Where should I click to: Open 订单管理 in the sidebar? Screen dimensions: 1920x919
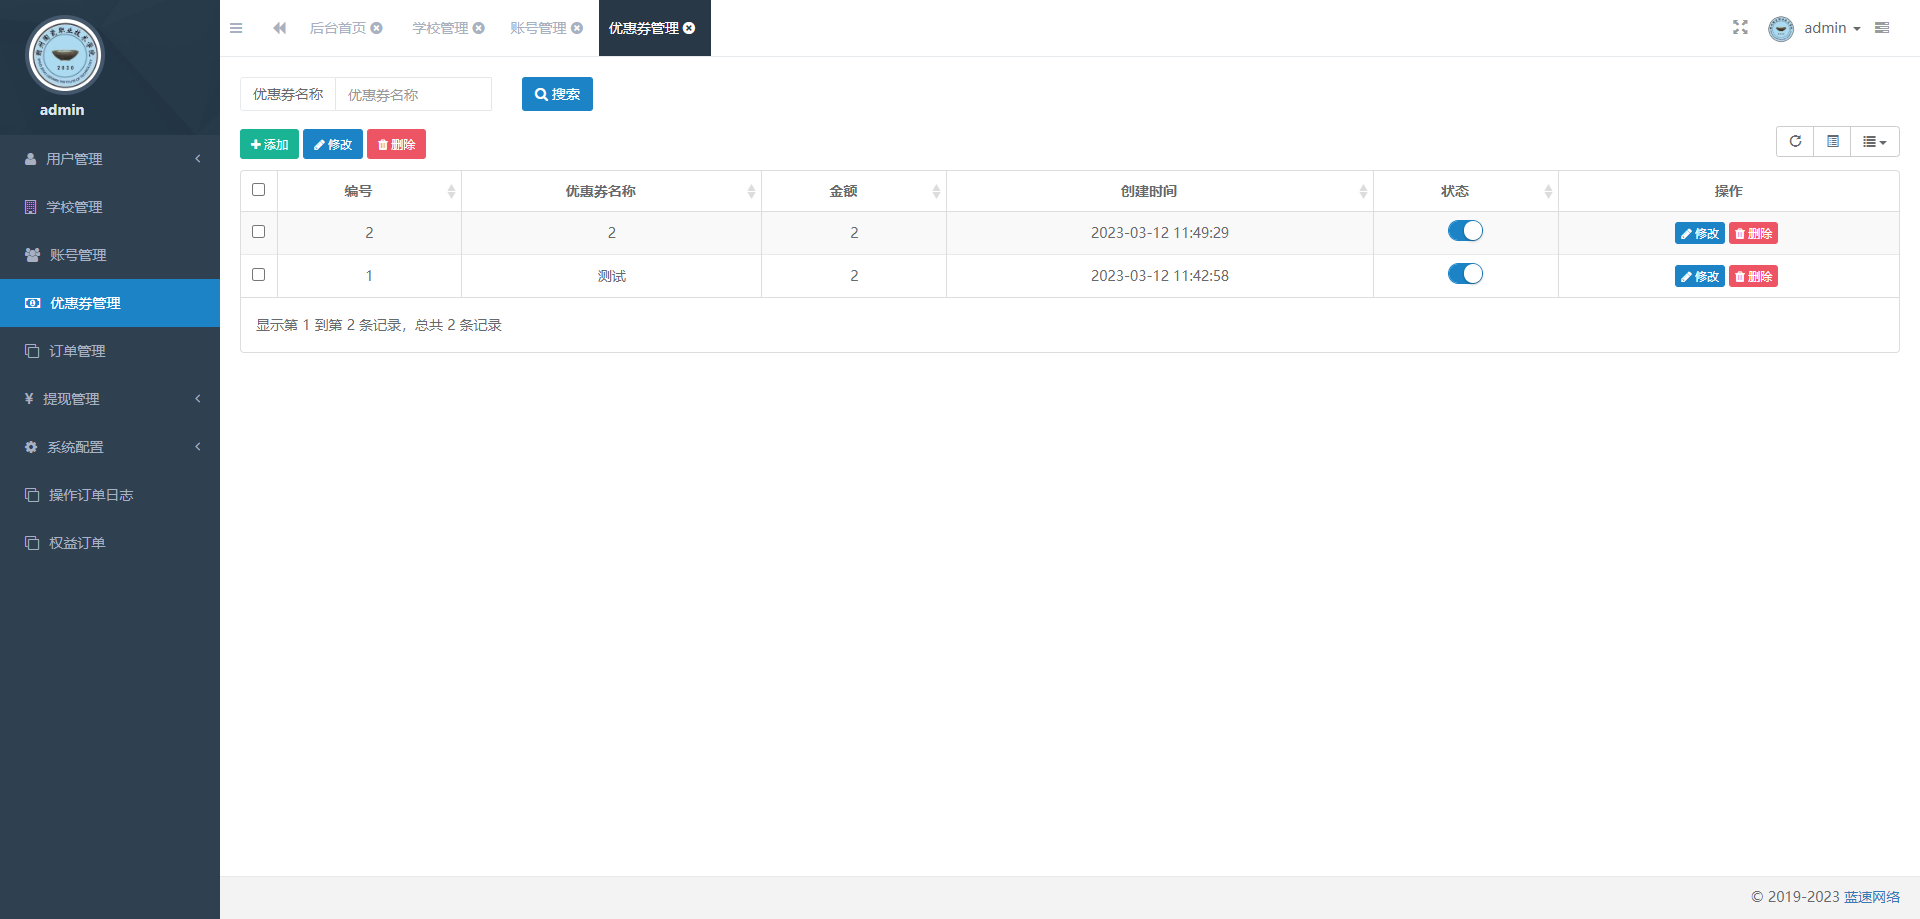[x=77, y=351]
